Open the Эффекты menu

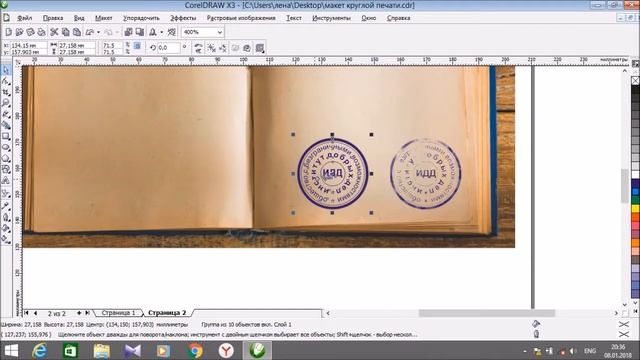point(183,18)
